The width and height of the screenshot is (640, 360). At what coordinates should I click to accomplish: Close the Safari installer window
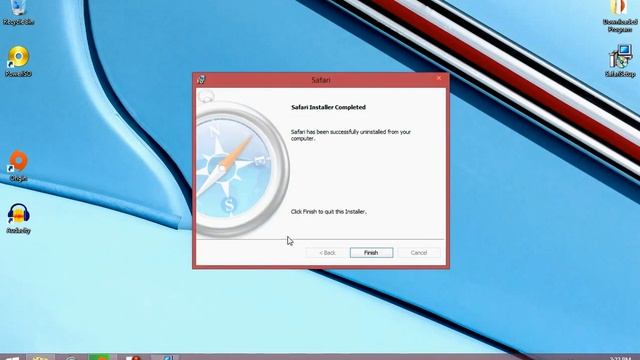[439, 78]
